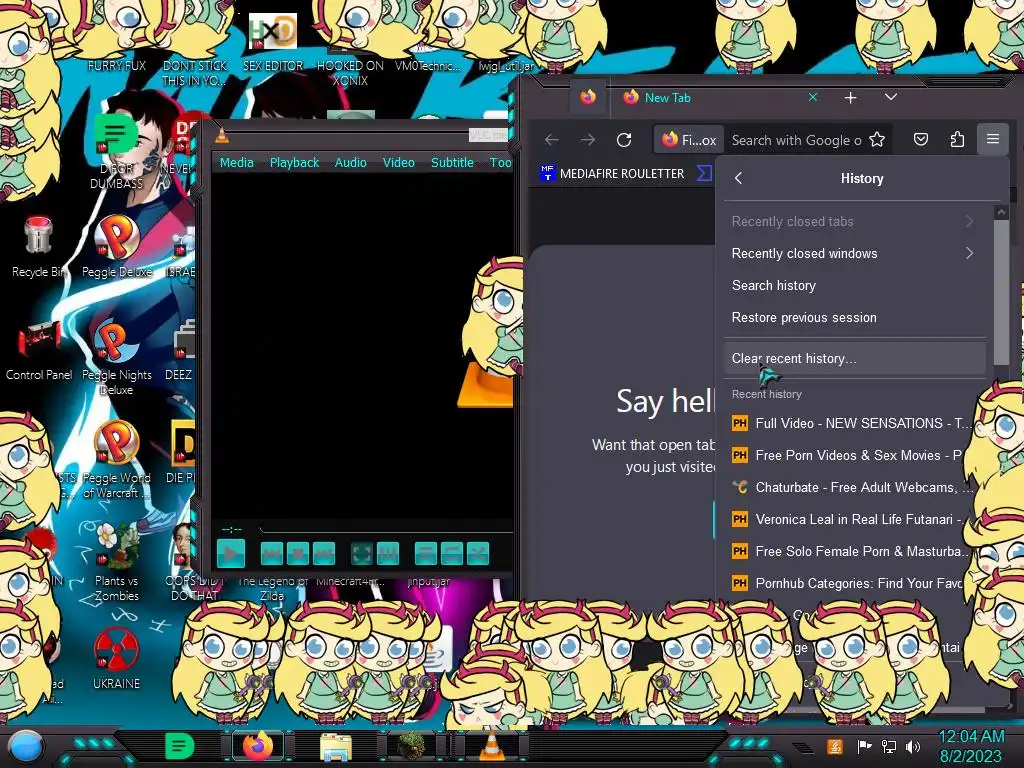The height and width of the screenshot is (768, 1024).
Task: Toggle VLC shuffle random button
Action: coord(478,554)
